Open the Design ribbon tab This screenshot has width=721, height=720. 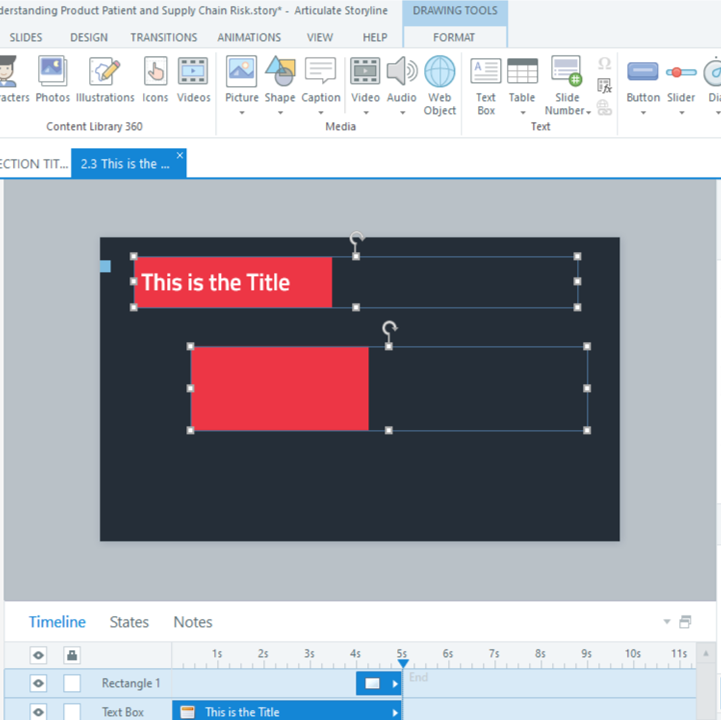[x=89, y=37]
